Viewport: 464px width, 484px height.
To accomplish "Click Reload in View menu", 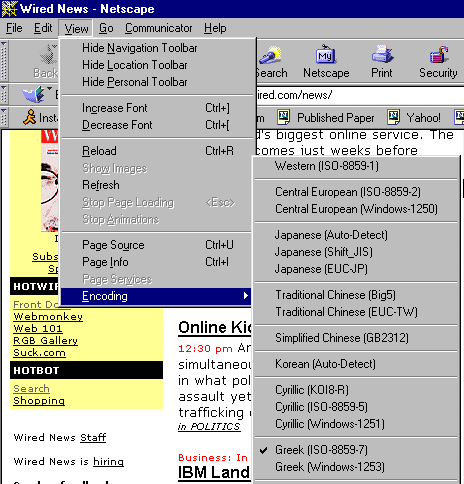I will click(x=156, y=151).
